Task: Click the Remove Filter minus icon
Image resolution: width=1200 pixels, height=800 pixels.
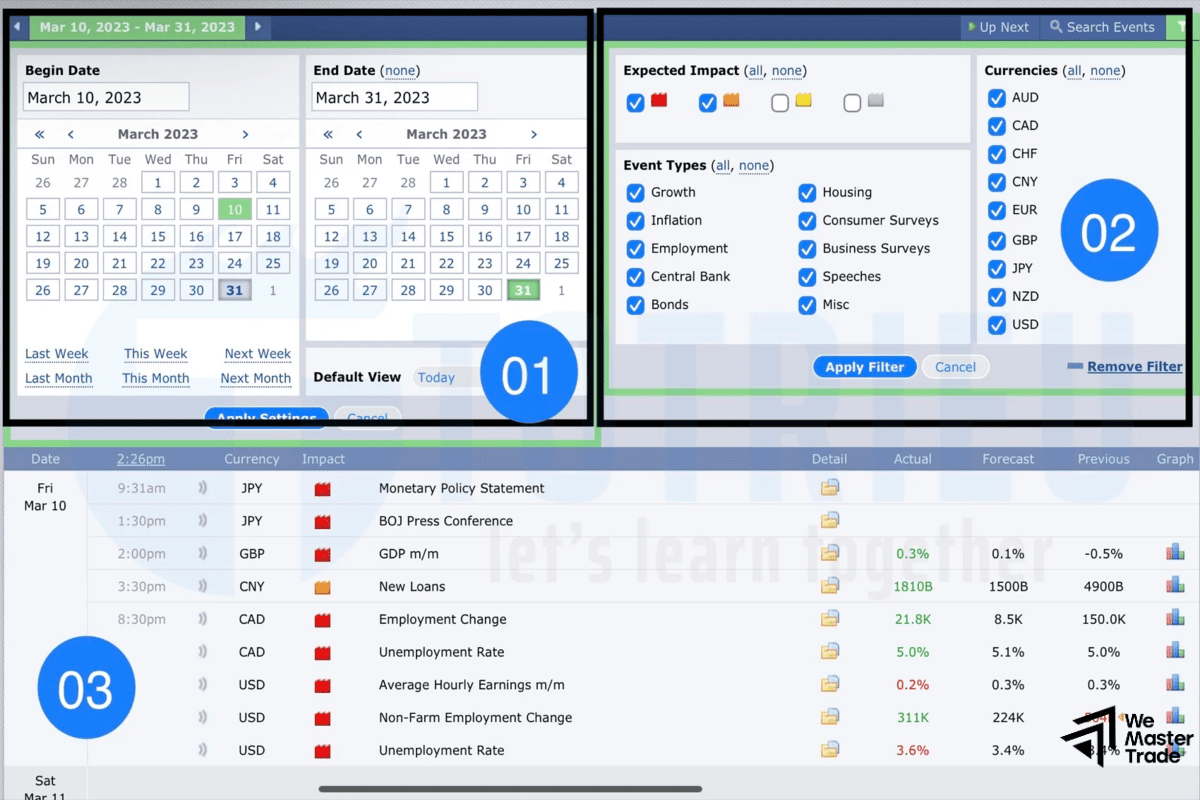Action: [1077, 366]
